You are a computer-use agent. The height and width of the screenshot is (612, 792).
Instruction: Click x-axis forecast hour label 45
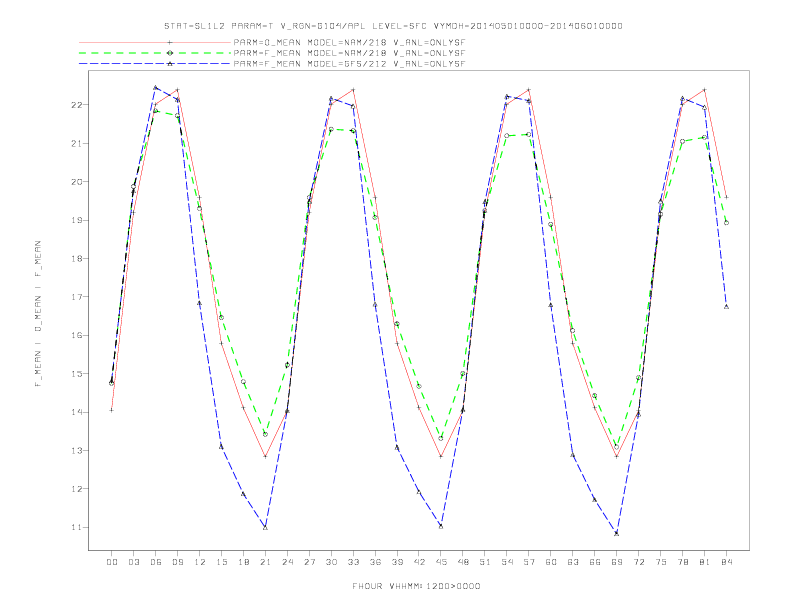pyautogui.click(x=441, y=562)
